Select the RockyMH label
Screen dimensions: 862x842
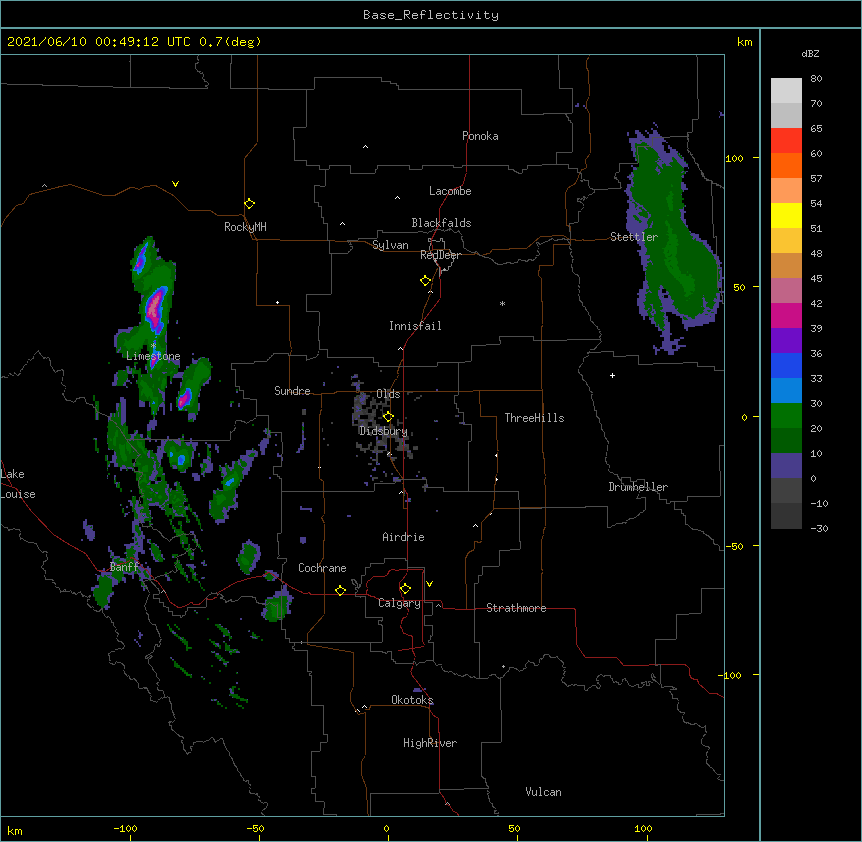245,227
